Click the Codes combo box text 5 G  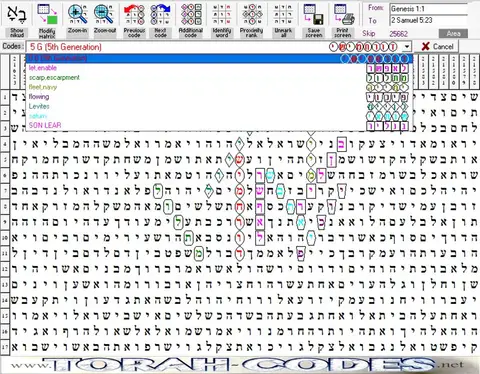tap(66, 47)
